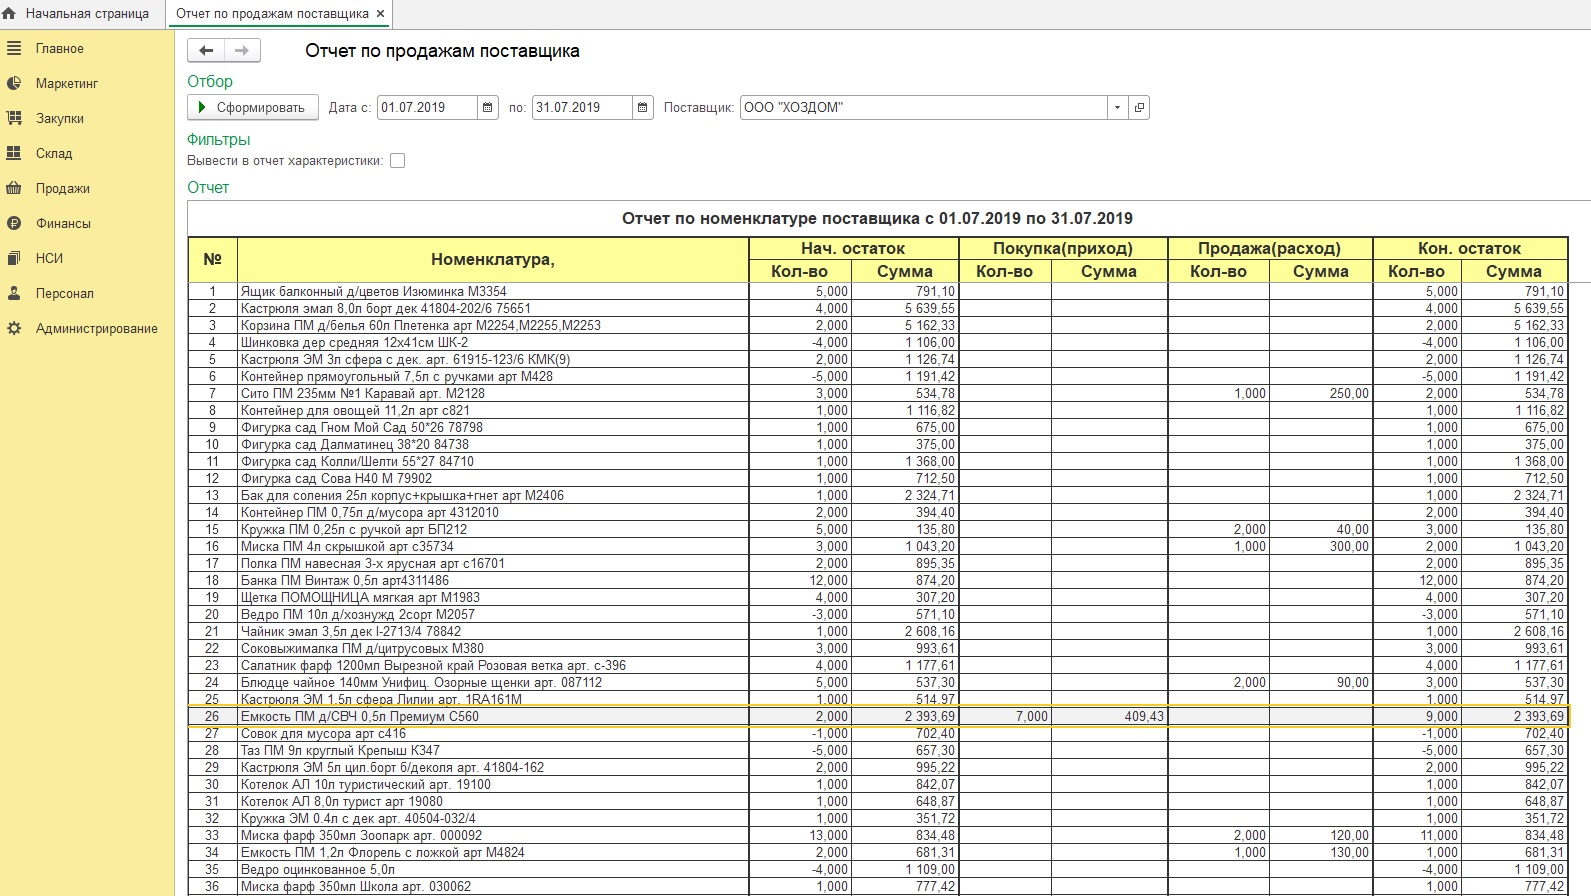The image size is (1591, 896).
Task: Open the Маркетинг section
Action: pos(67,83)
